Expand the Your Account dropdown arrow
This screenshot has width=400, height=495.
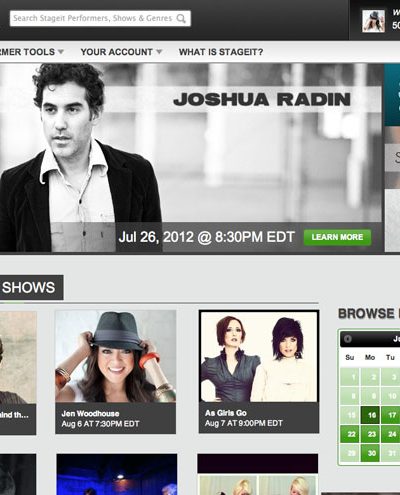coord(159,52)
